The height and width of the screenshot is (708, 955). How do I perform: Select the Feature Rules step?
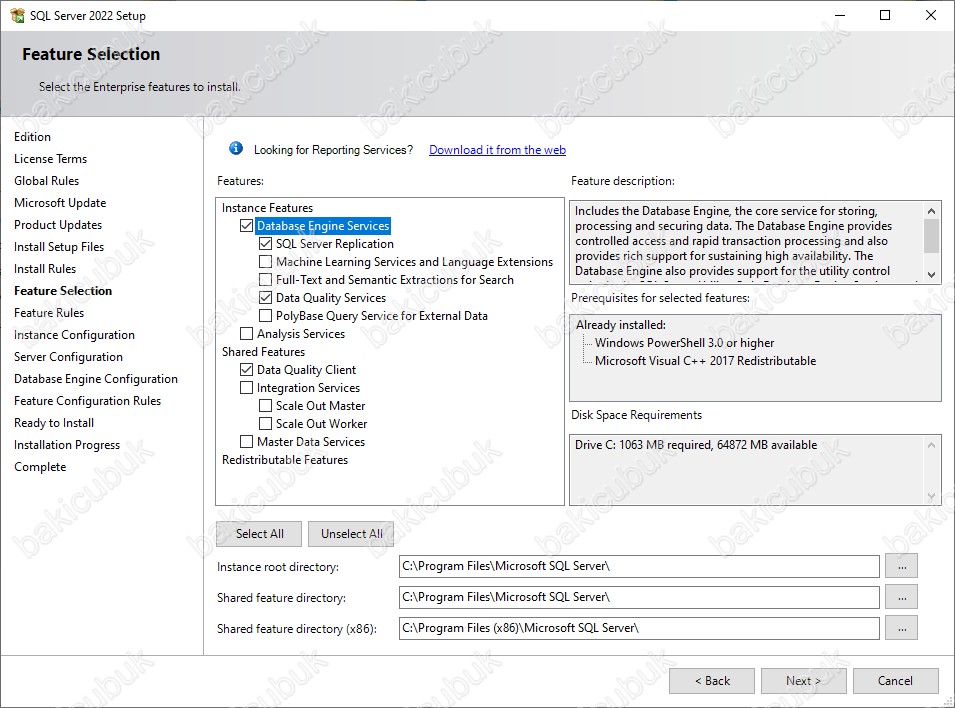click(x=49, y=313)
